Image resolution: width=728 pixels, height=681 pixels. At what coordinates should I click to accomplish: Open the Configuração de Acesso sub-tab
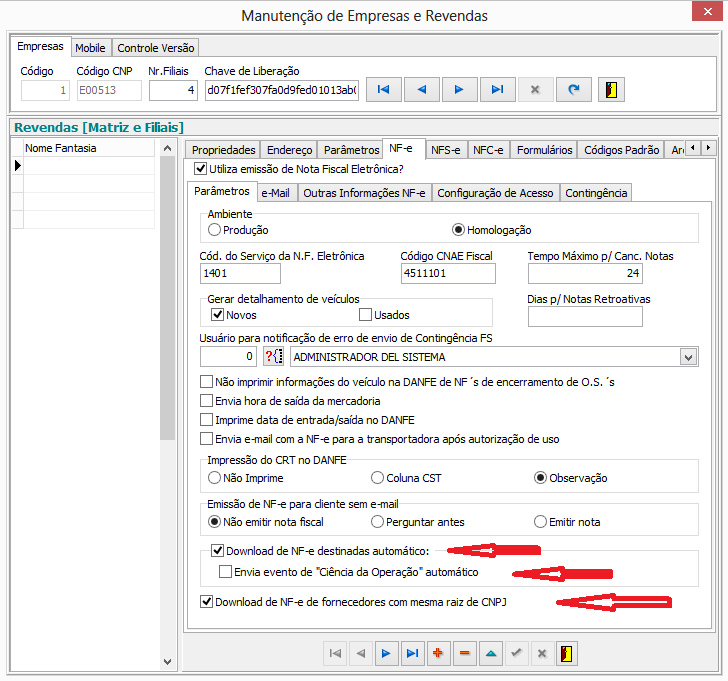point(495,193)
